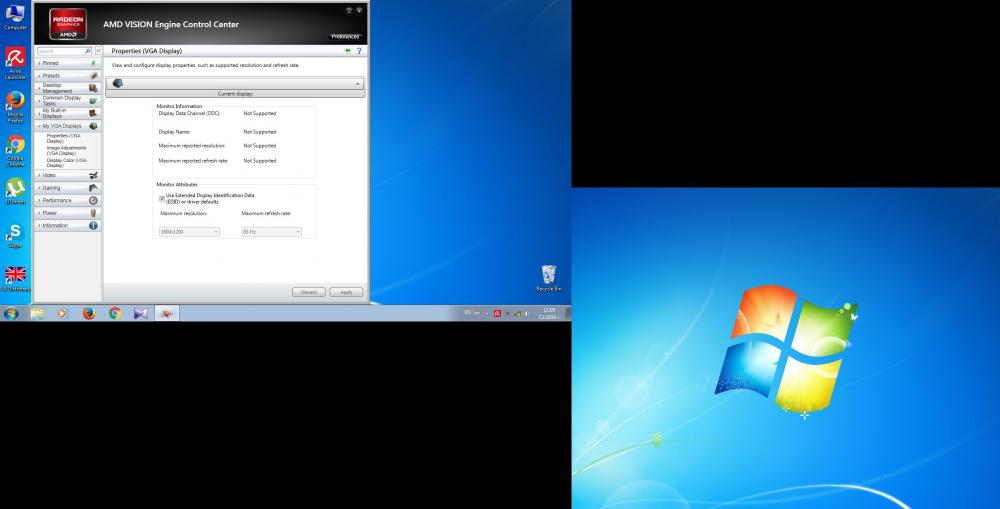Click the search magnifier icon in sidebar
This screenshot has height=509, width=1000.
tap(88, 50)
